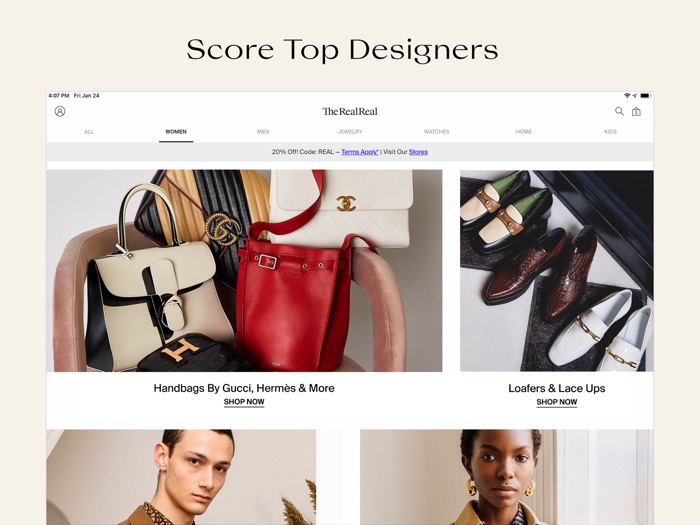This screenshot has height=525, width=700.
Task: Open the JEWELRY tab
Action: (350, 132)
